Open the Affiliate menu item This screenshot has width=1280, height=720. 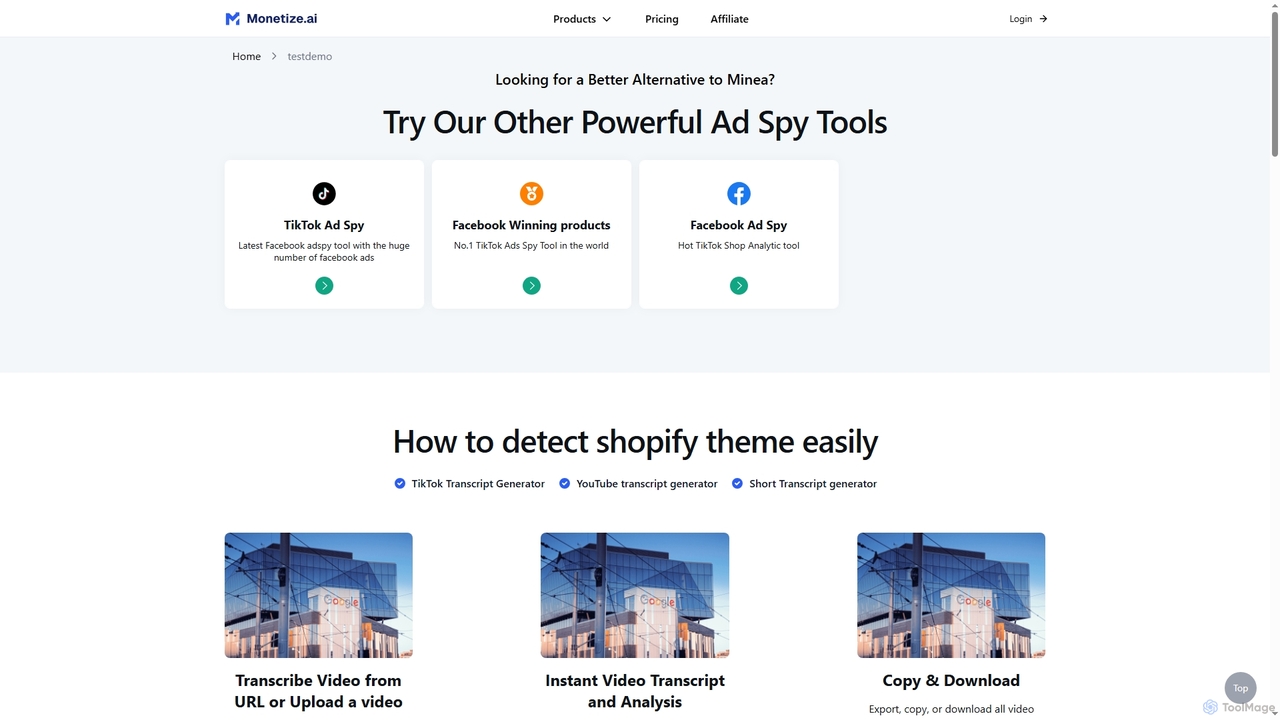[729, 19]
